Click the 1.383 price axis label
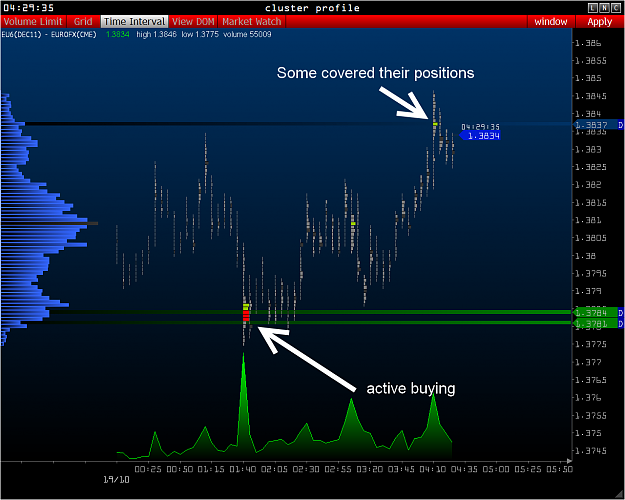625x500 pixels. [588, 149]
